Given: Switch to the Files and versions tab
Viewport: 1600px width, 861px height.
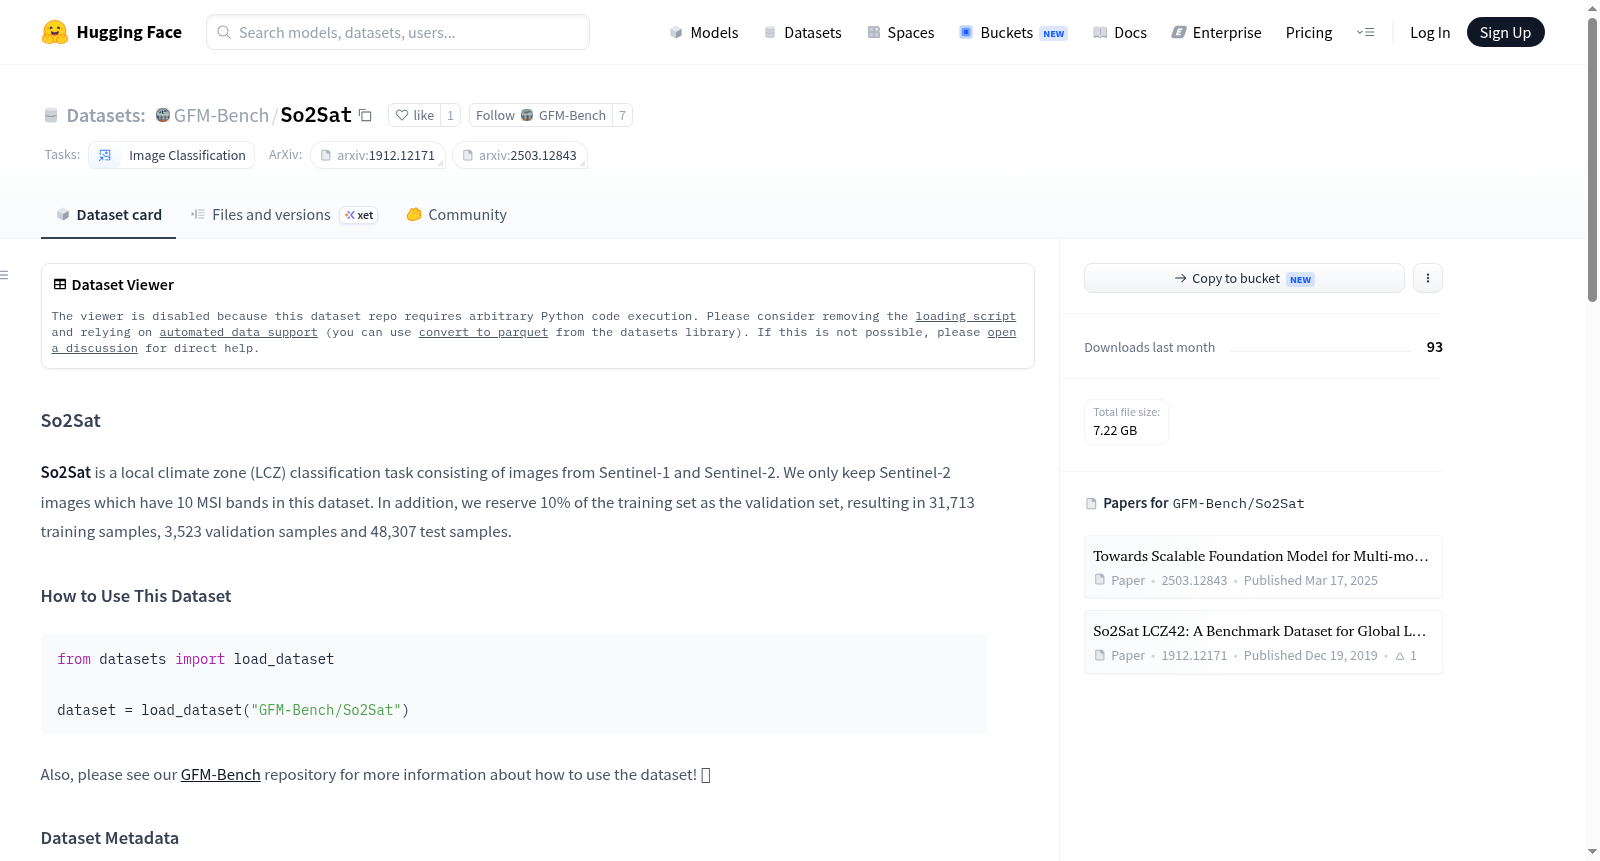Looking at the screenshot, I should [284, 215].
